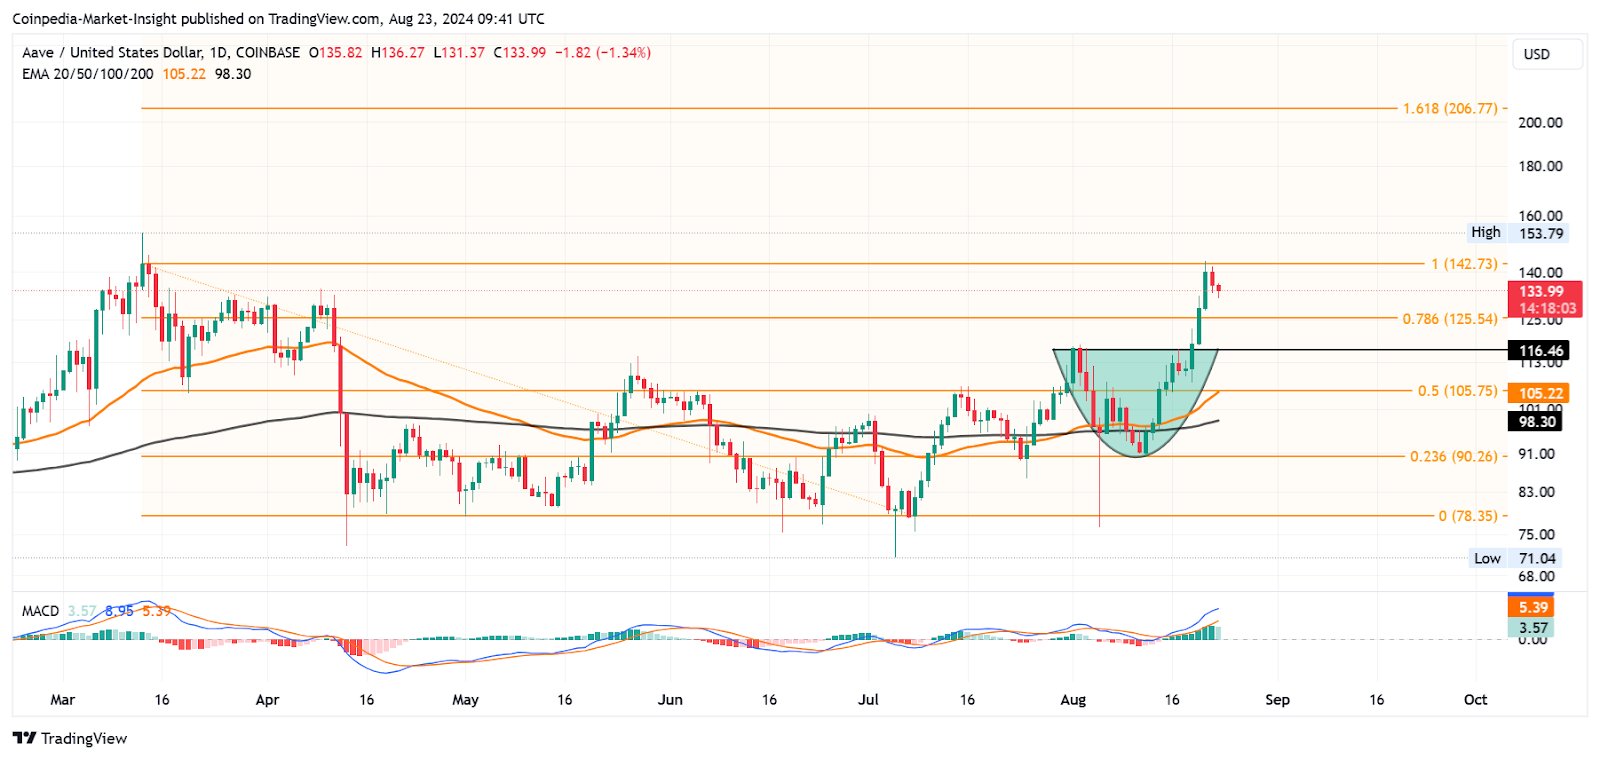Click the High 153.79 label
Screen dimensions: 1600x759
tap(1517, 233)
